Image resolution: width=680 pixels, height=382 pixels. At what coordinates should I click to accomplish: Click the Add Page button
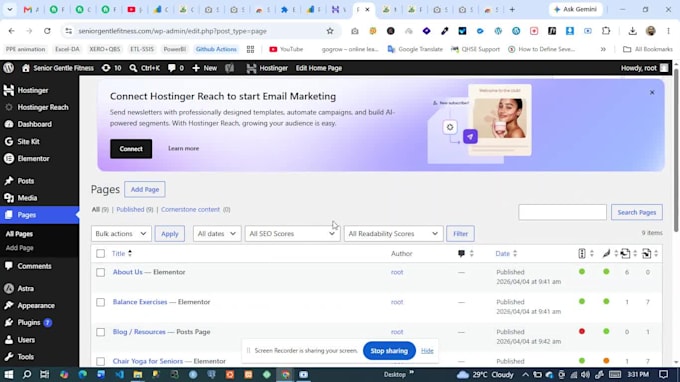(x=145, y=189)
